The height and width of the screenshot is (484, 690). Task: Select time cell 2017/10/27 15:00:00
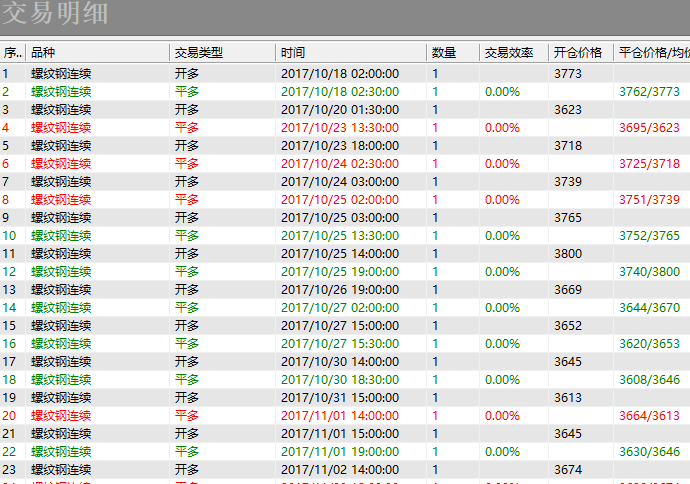[x=340, y=326]
